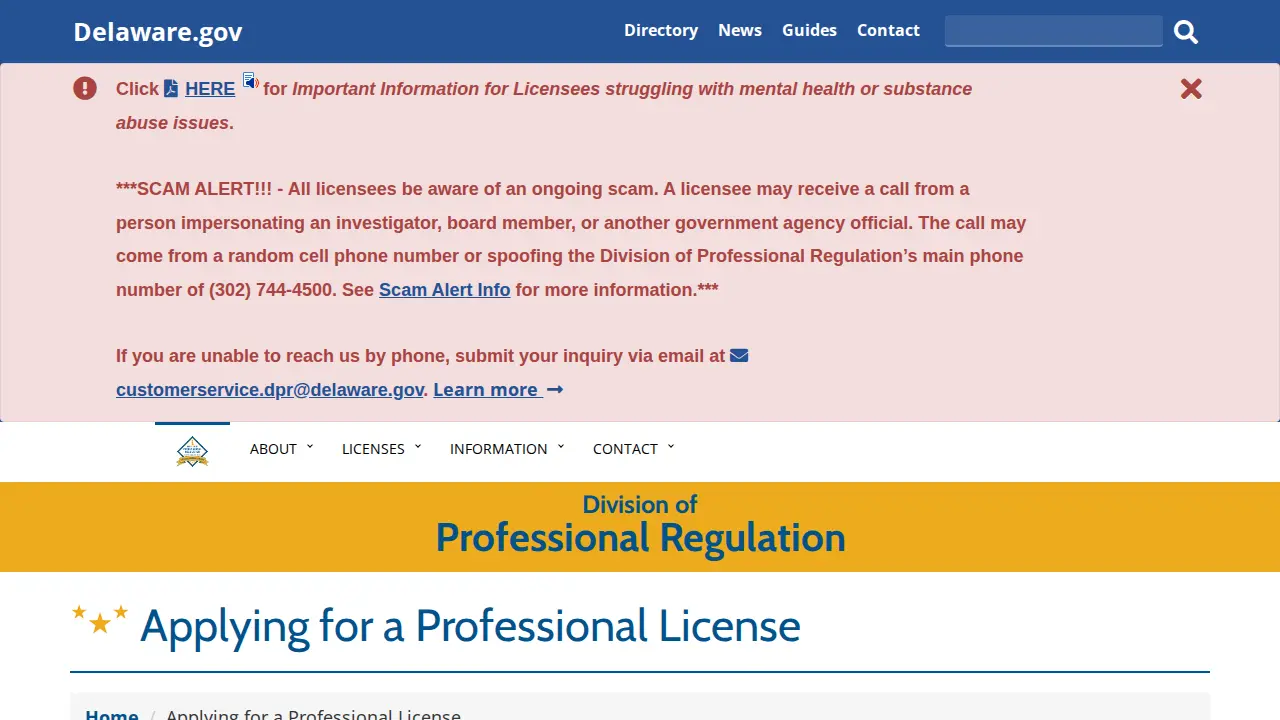Screen dimensions: 1280x720
Task: Expand the ABOUT dropdown menu
Action: [x=281, y=449]
